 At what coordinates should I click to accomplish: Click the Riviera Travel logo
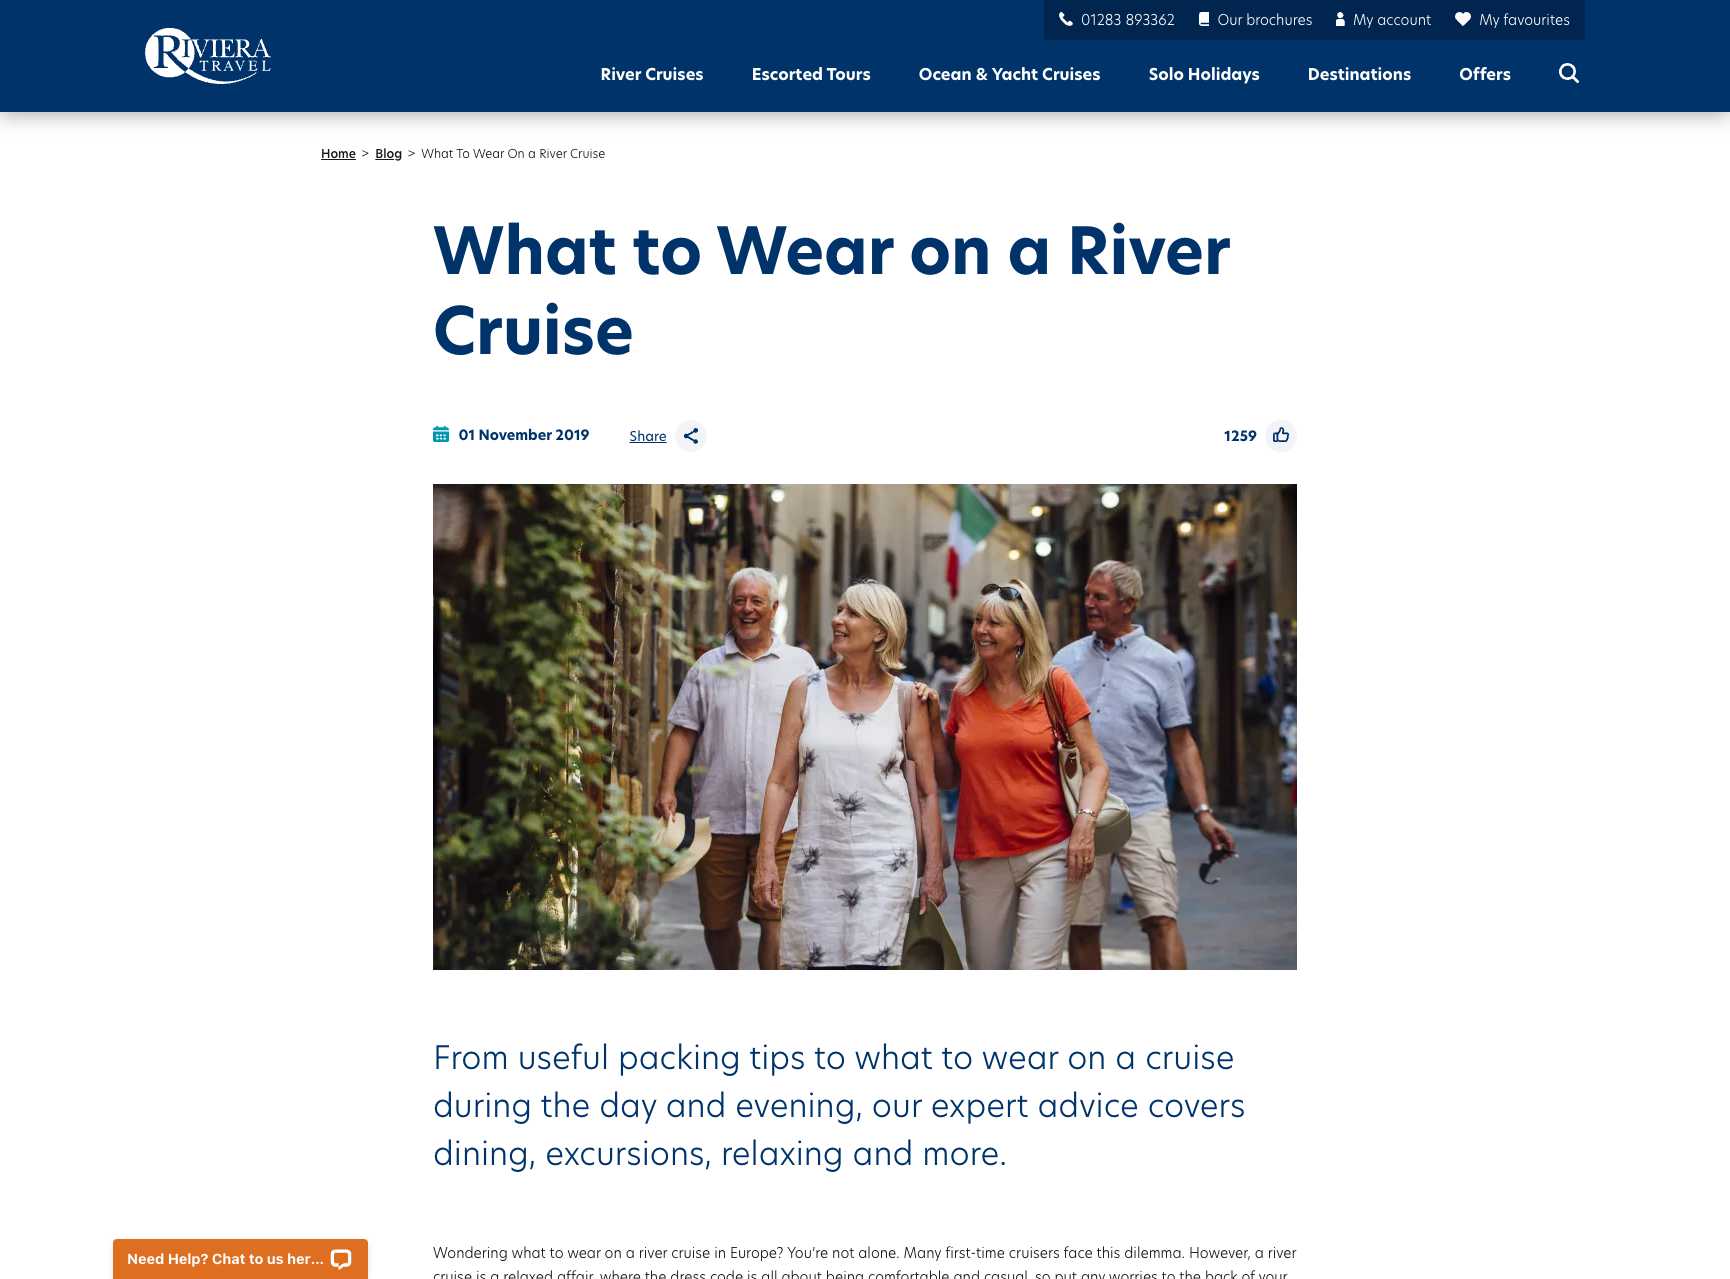(x=208, y=55)
